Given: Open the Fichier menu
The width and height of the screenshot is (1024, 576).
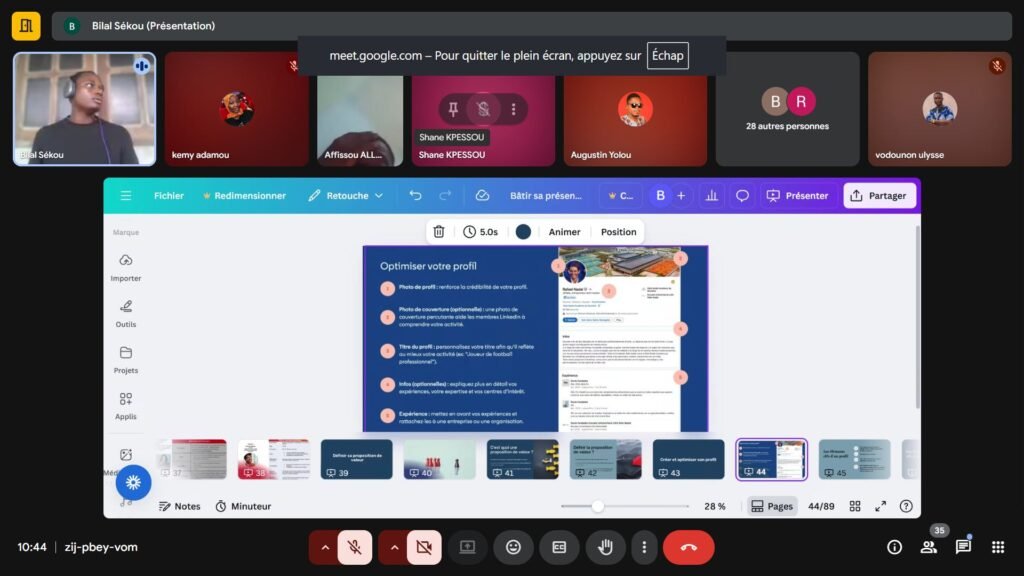Looking at the screenshot, I should [x=168, y=196].
